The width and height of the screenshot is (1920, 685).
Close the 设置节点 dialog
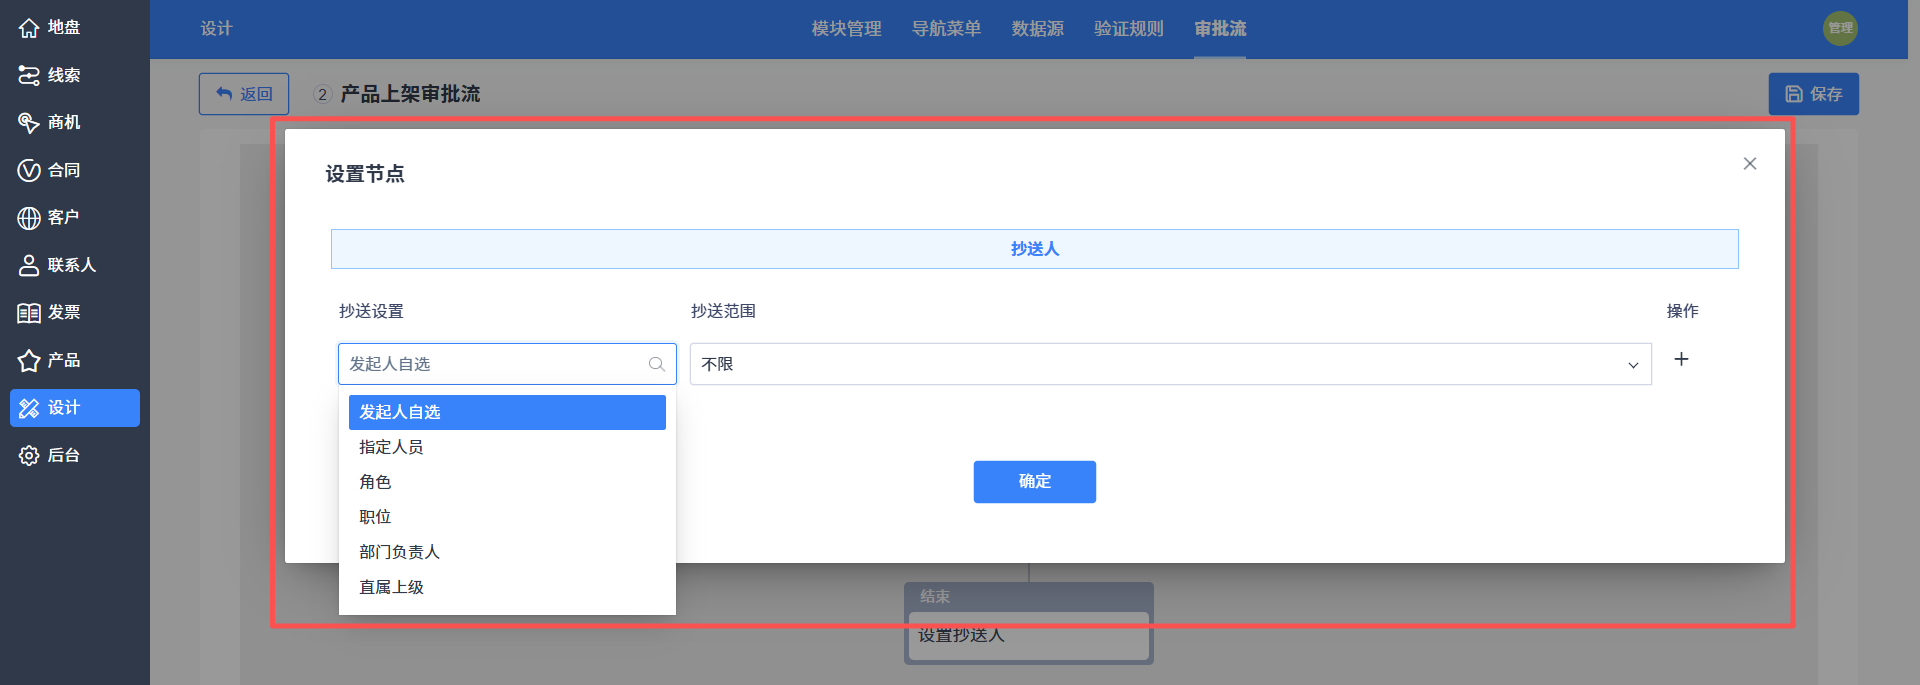1749,164
